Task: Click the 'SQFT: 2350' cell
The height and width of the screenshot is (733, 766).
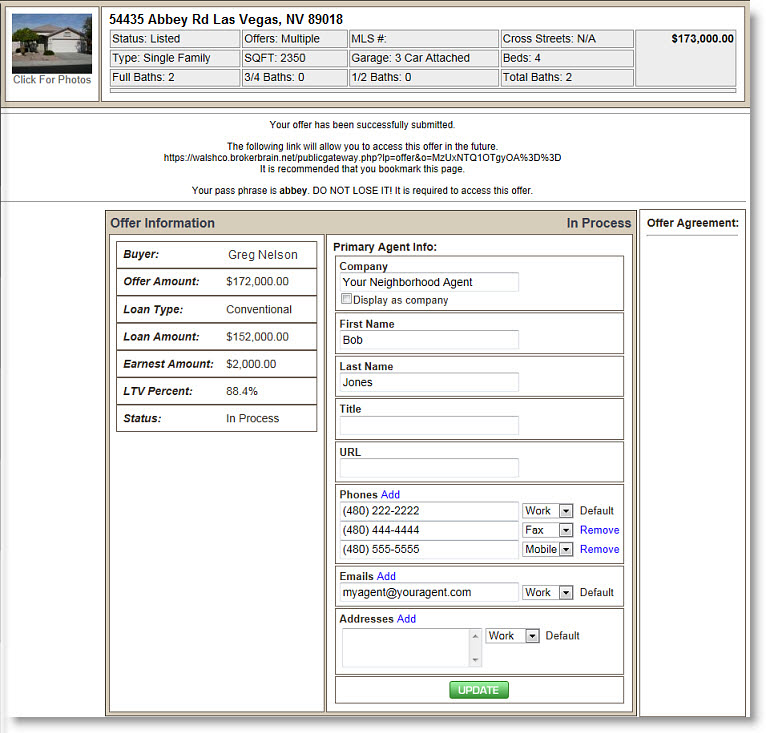Action: click(295, 58)
